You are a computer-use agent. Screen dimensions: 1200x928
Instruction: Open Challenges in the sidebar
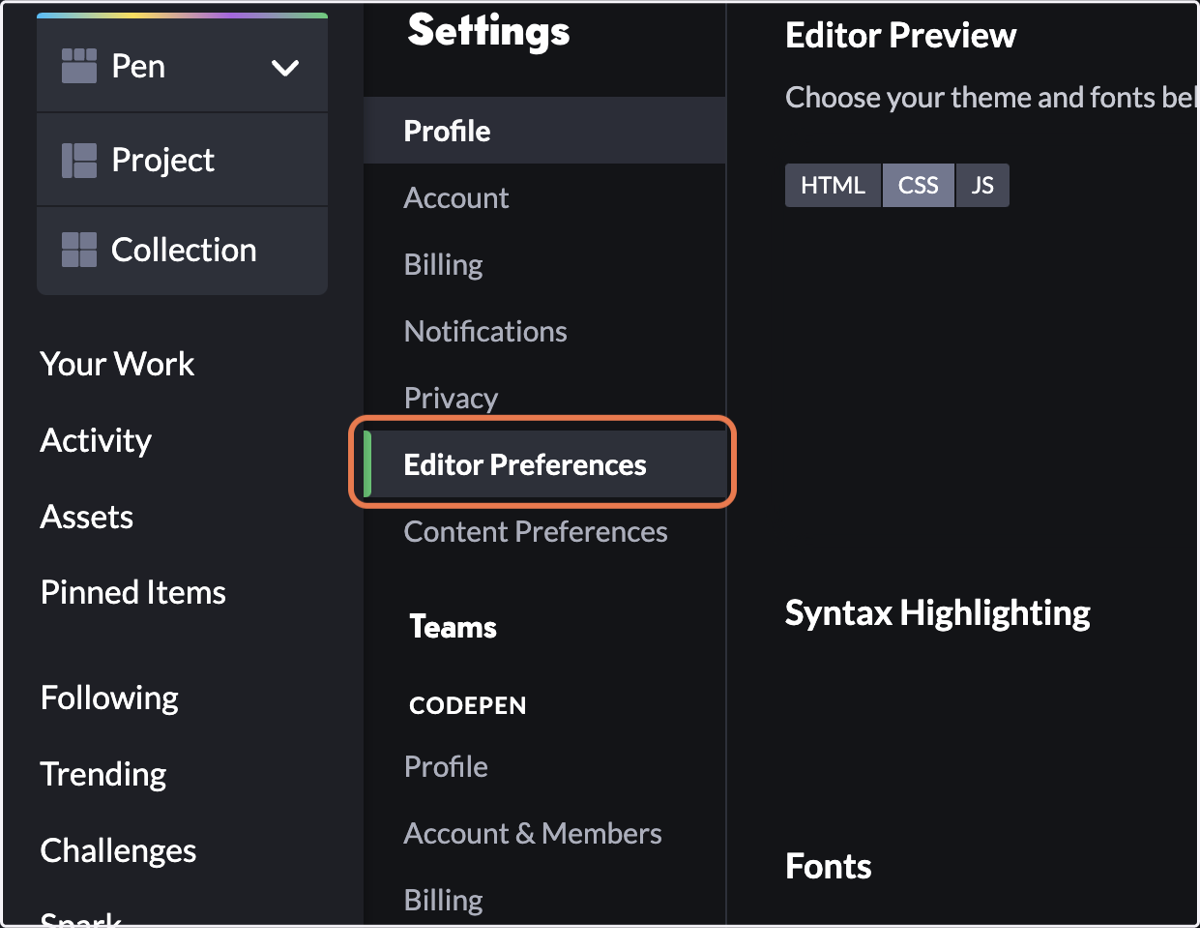pos(118,851)
